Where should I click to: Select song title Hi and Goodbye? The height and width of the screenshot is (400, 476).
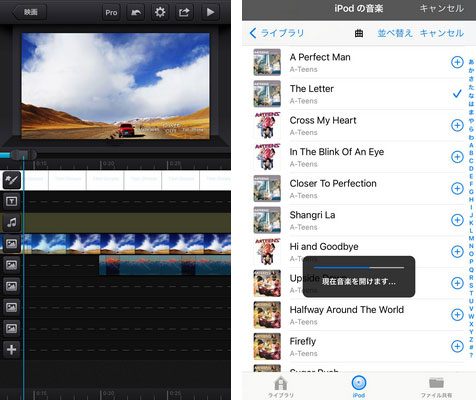pos(324,247)
